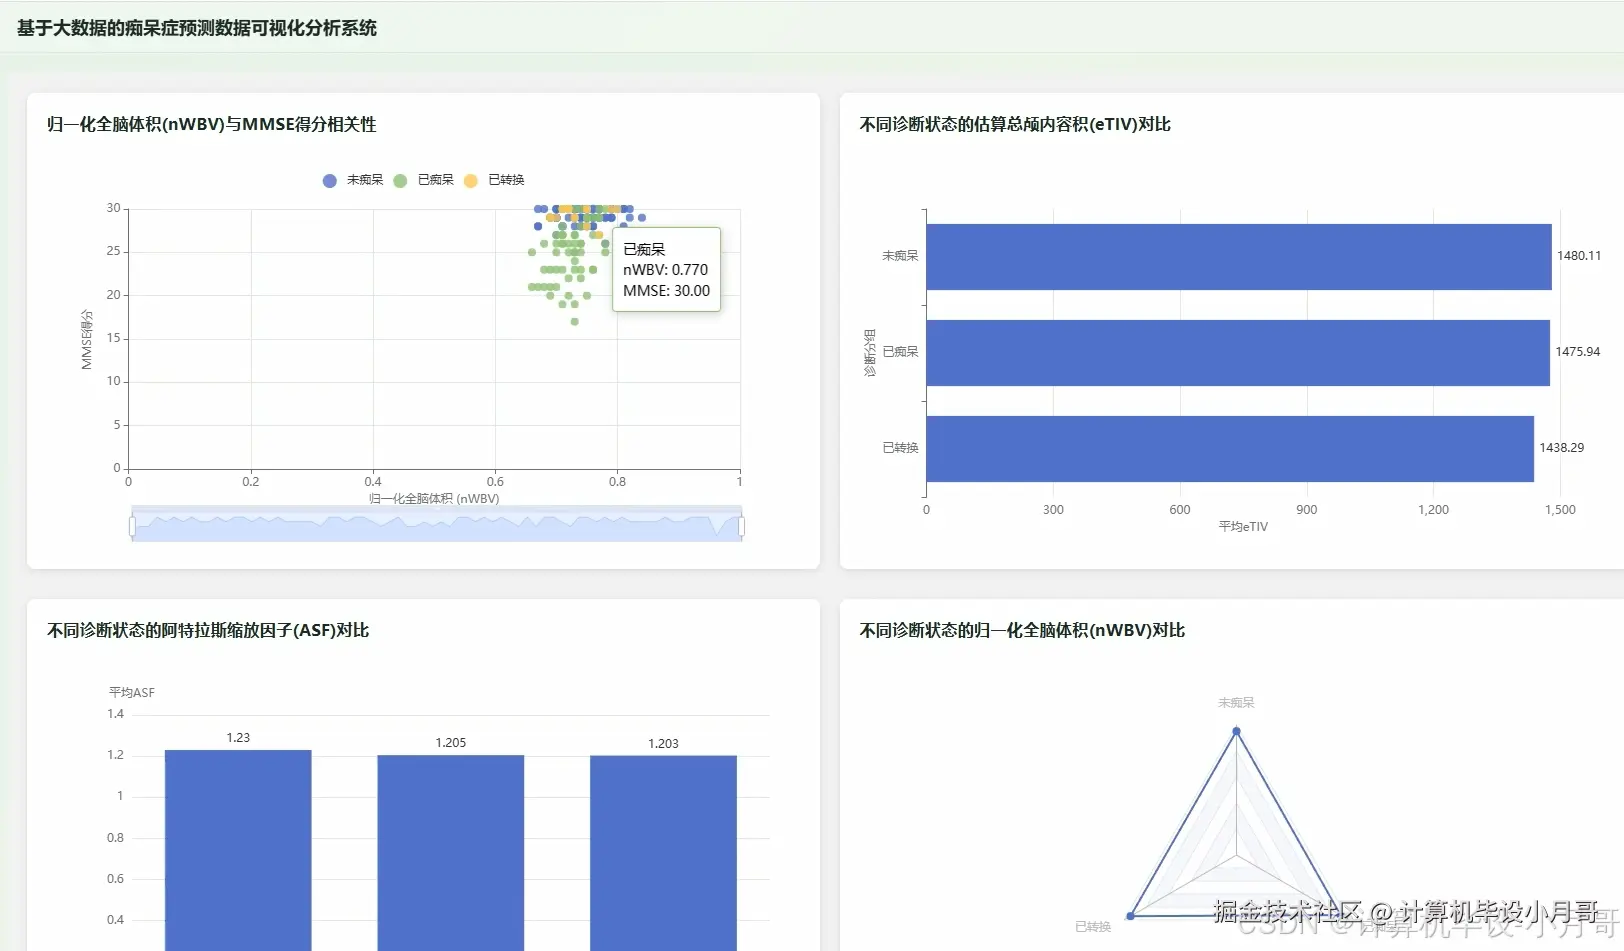
Task: Click the 未痴呆 eTIV bar 1480.11
Action: tap(1239, 257)
